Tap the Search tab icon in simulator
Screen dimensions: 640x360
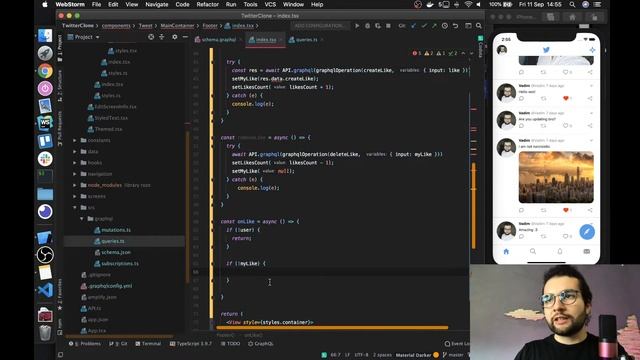(533, 251)
